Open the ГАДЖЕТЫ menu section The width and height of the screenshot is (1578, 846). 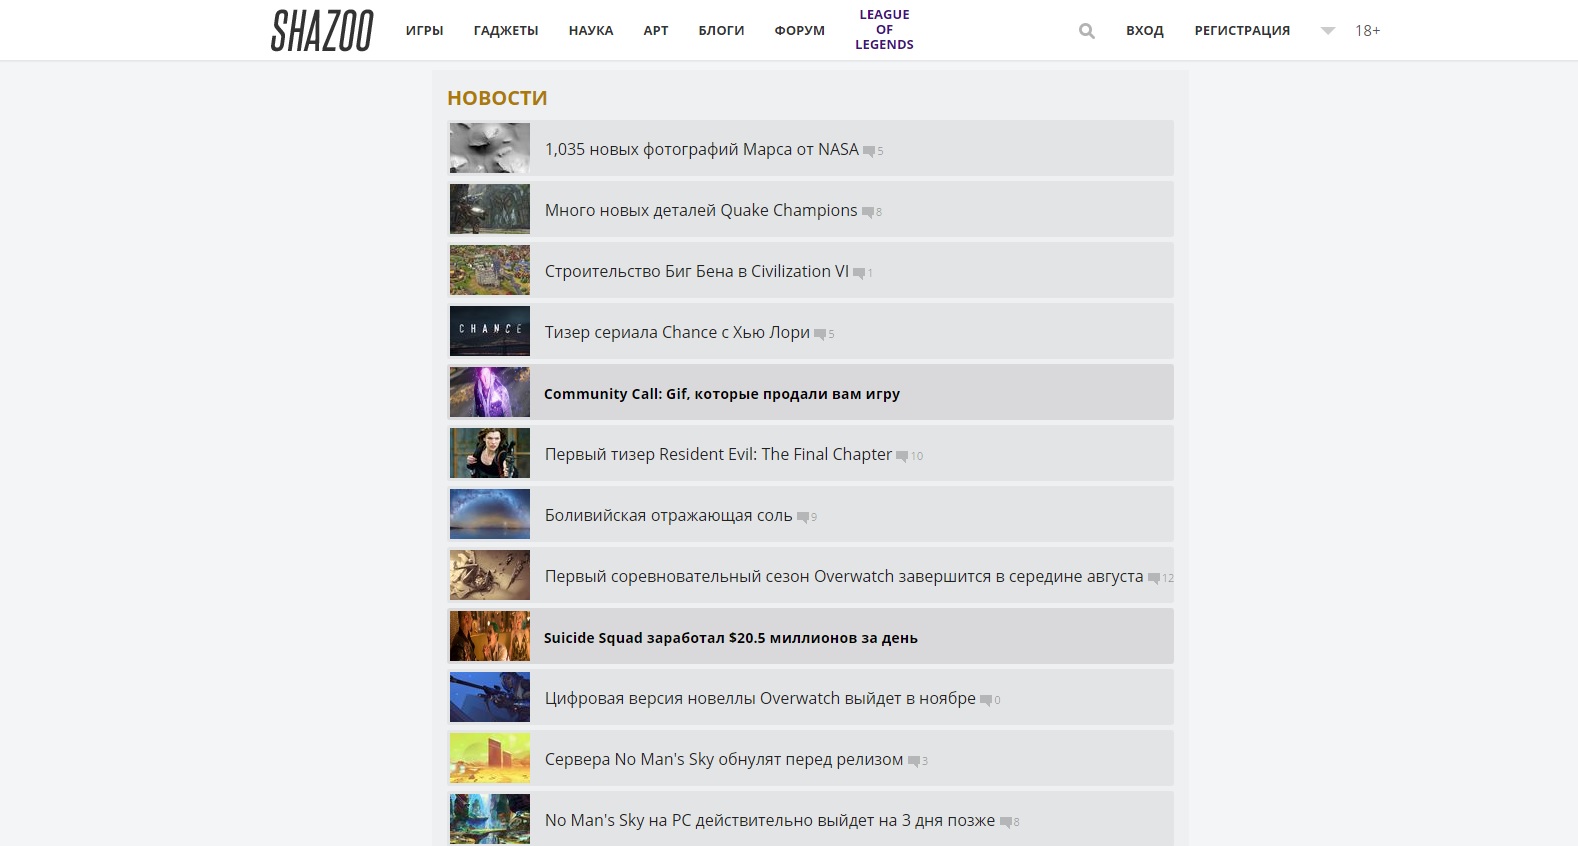click(x=506, y=31)
